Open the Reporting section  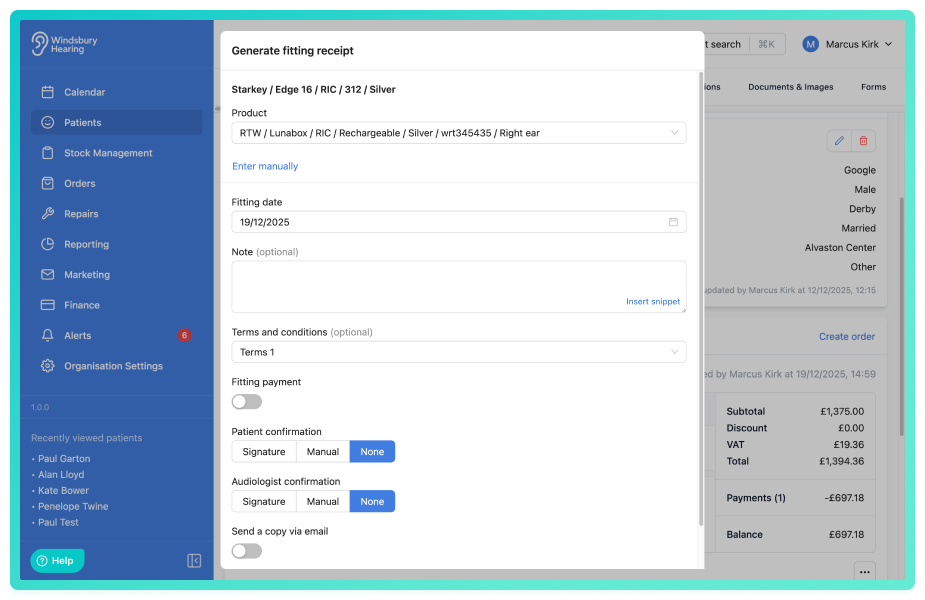116,244
